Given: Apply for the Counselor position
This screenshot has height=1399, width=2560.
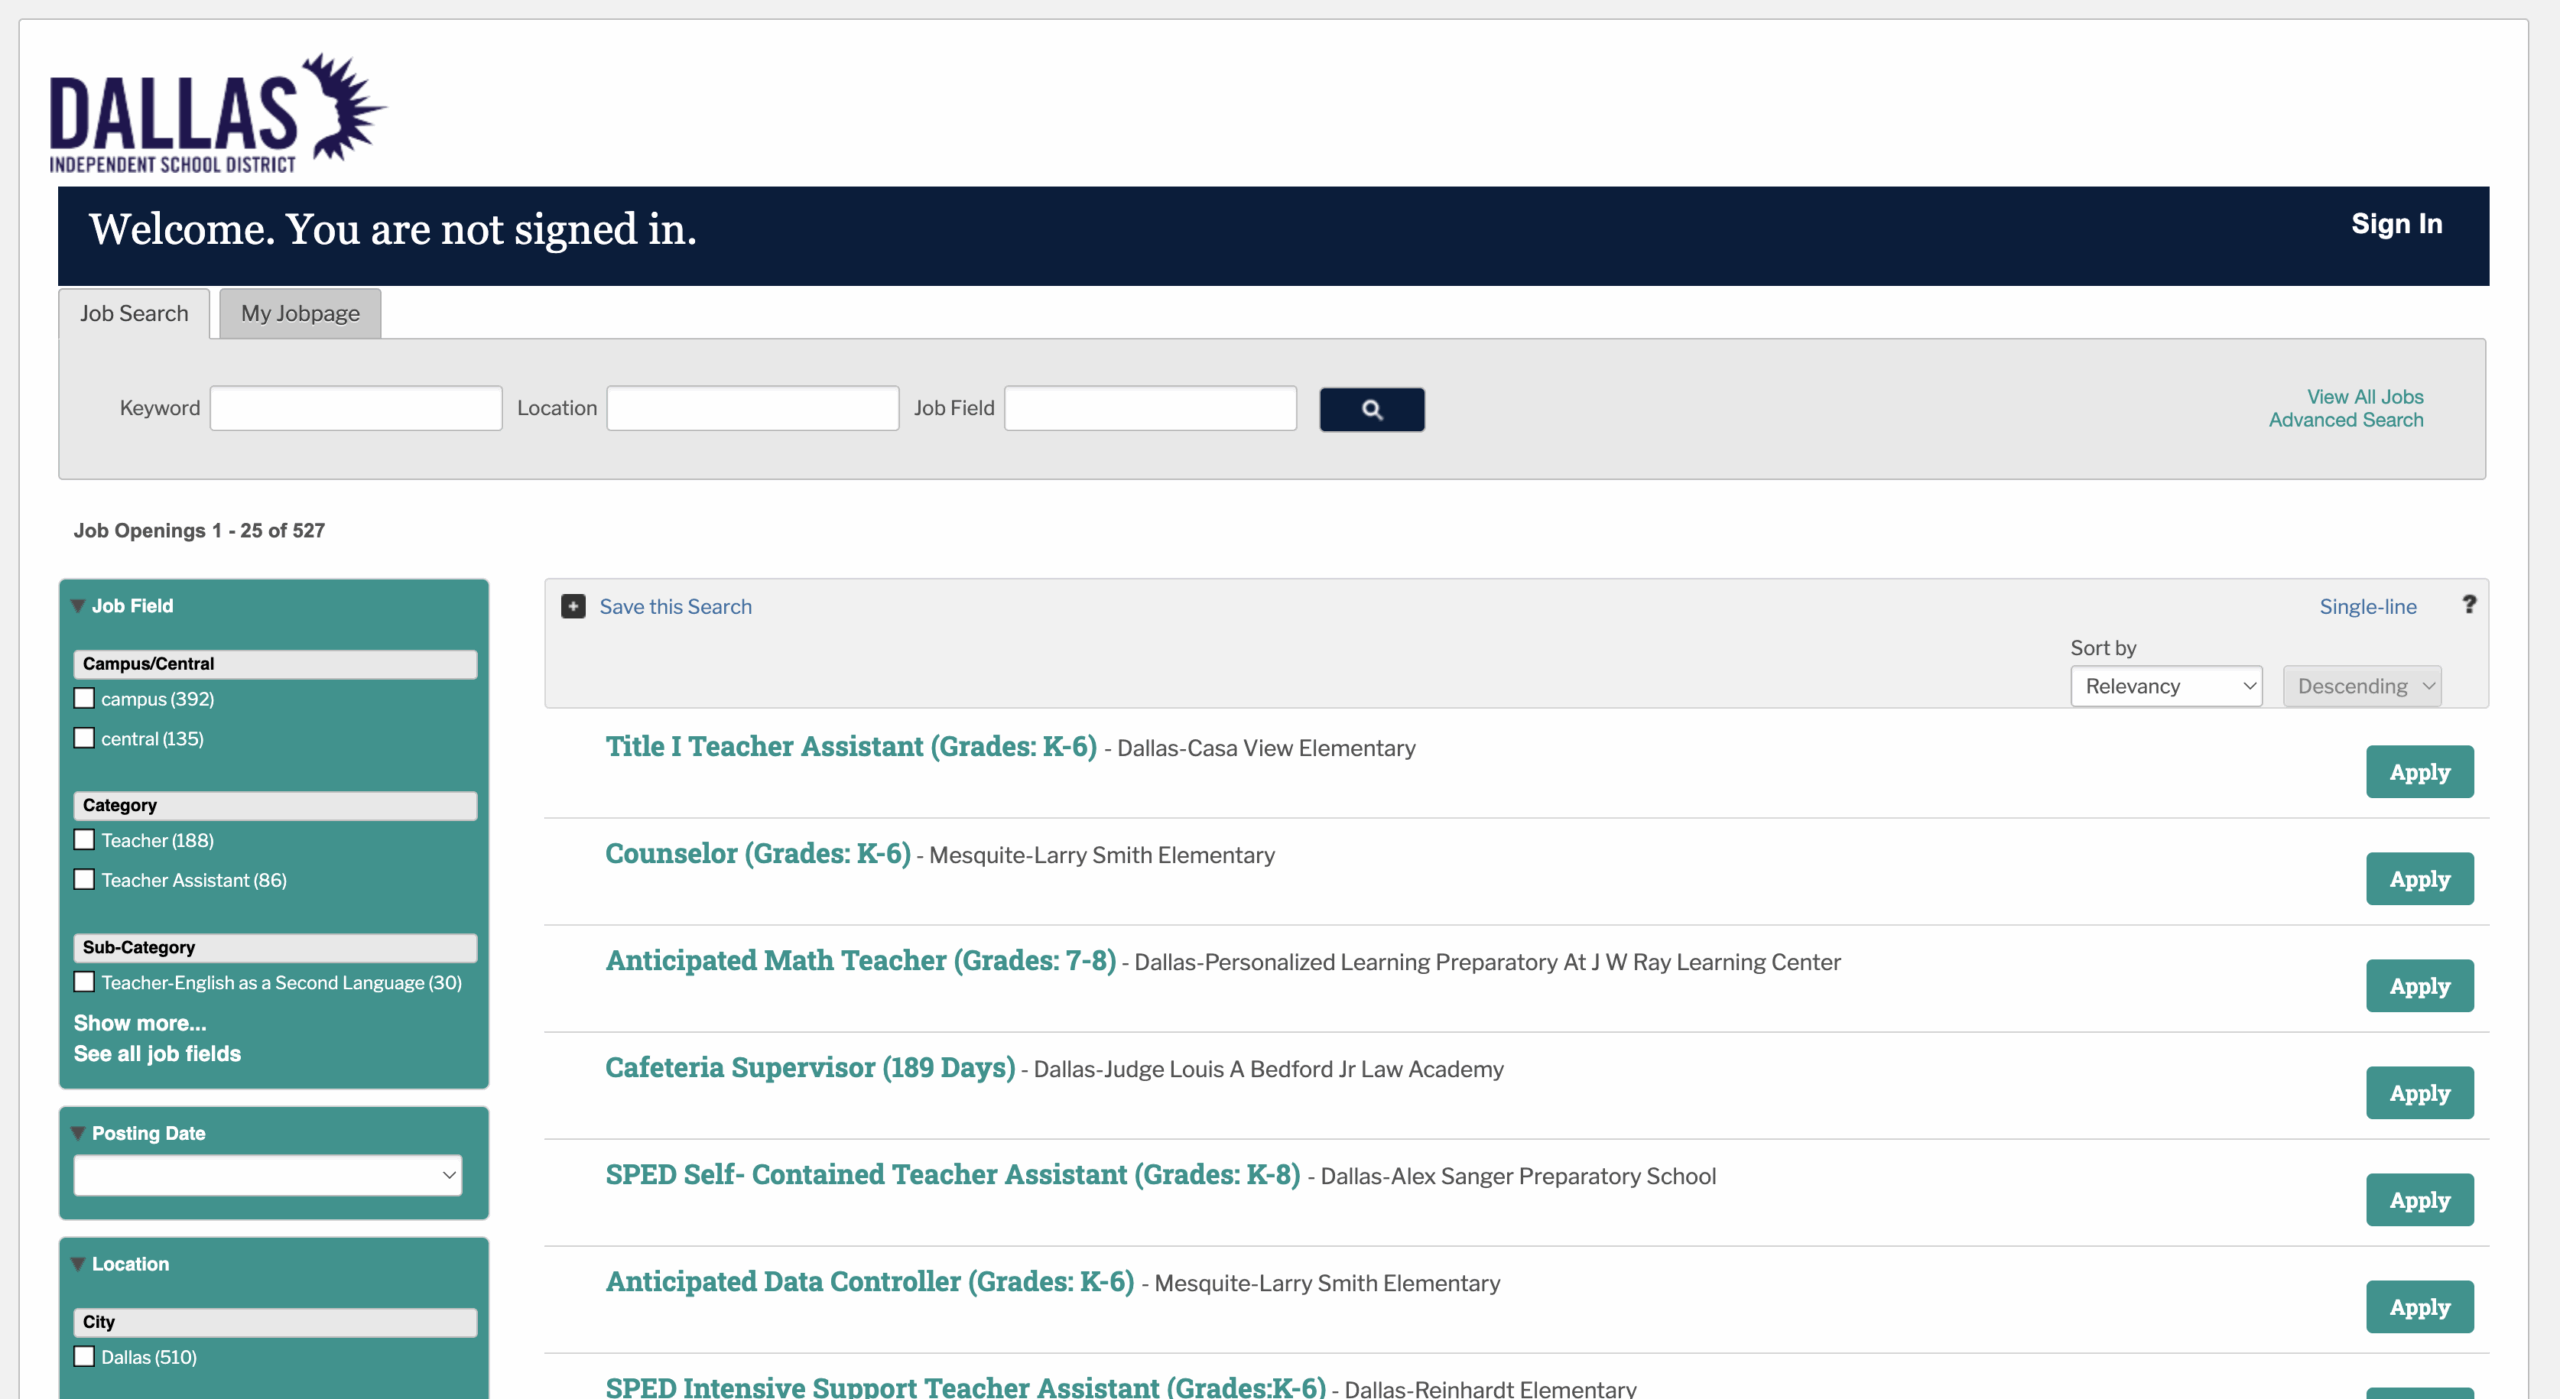Looking at the screenshot, I should [2419, 878].
